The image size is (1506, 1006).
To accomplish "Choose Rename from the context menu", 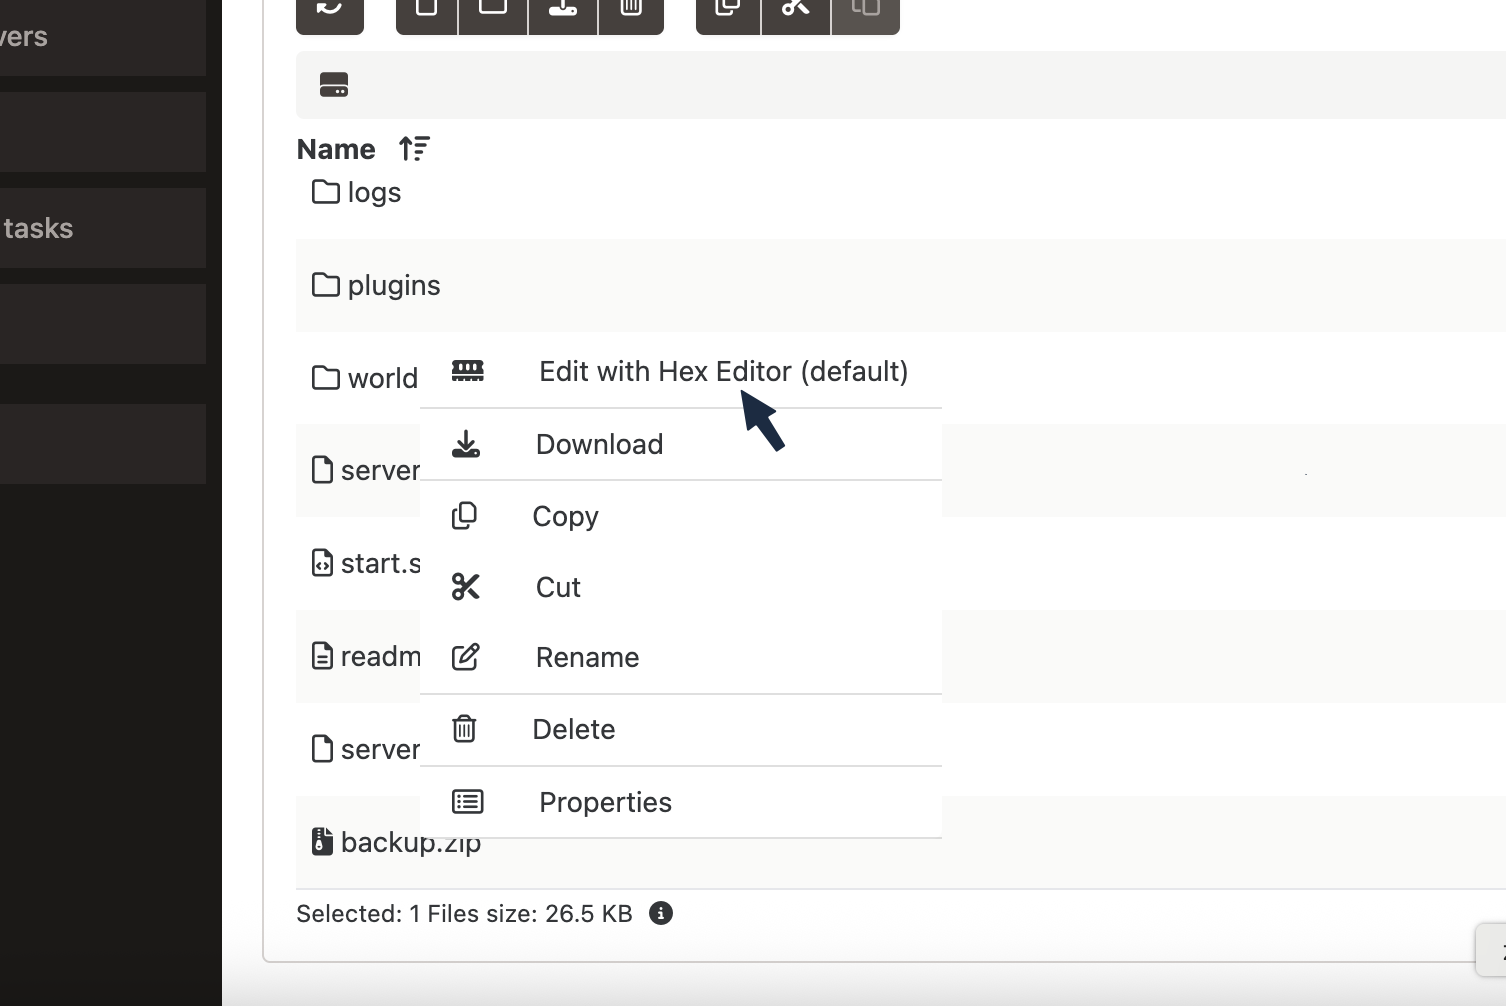I will tap(586, 657).
